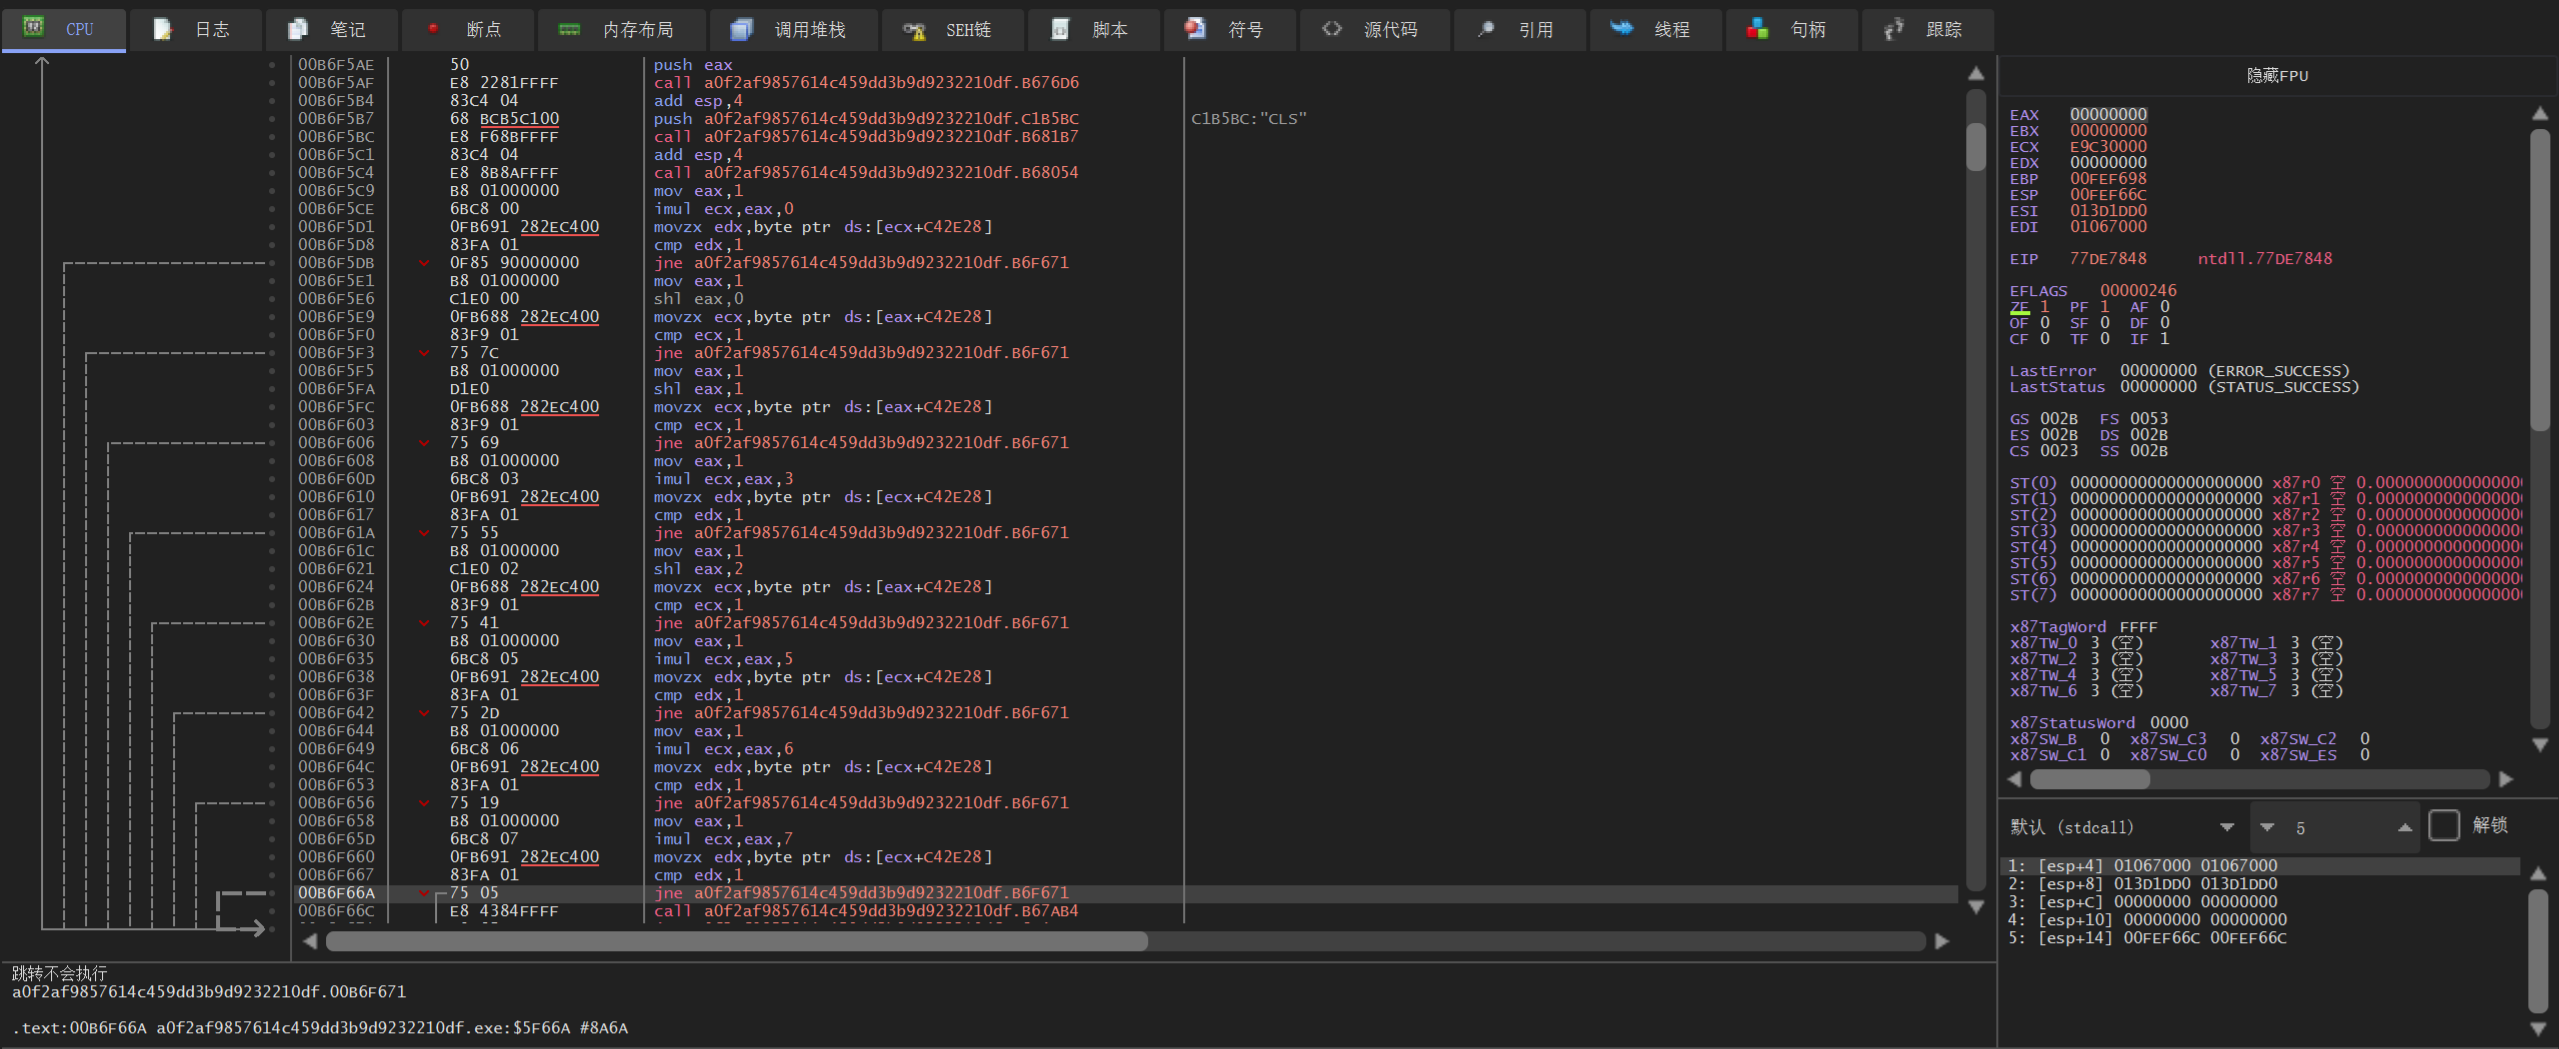Click the 调用堆栈 (Call Stack) icon
The image size is (2559, 1049).
click(741, 29)
